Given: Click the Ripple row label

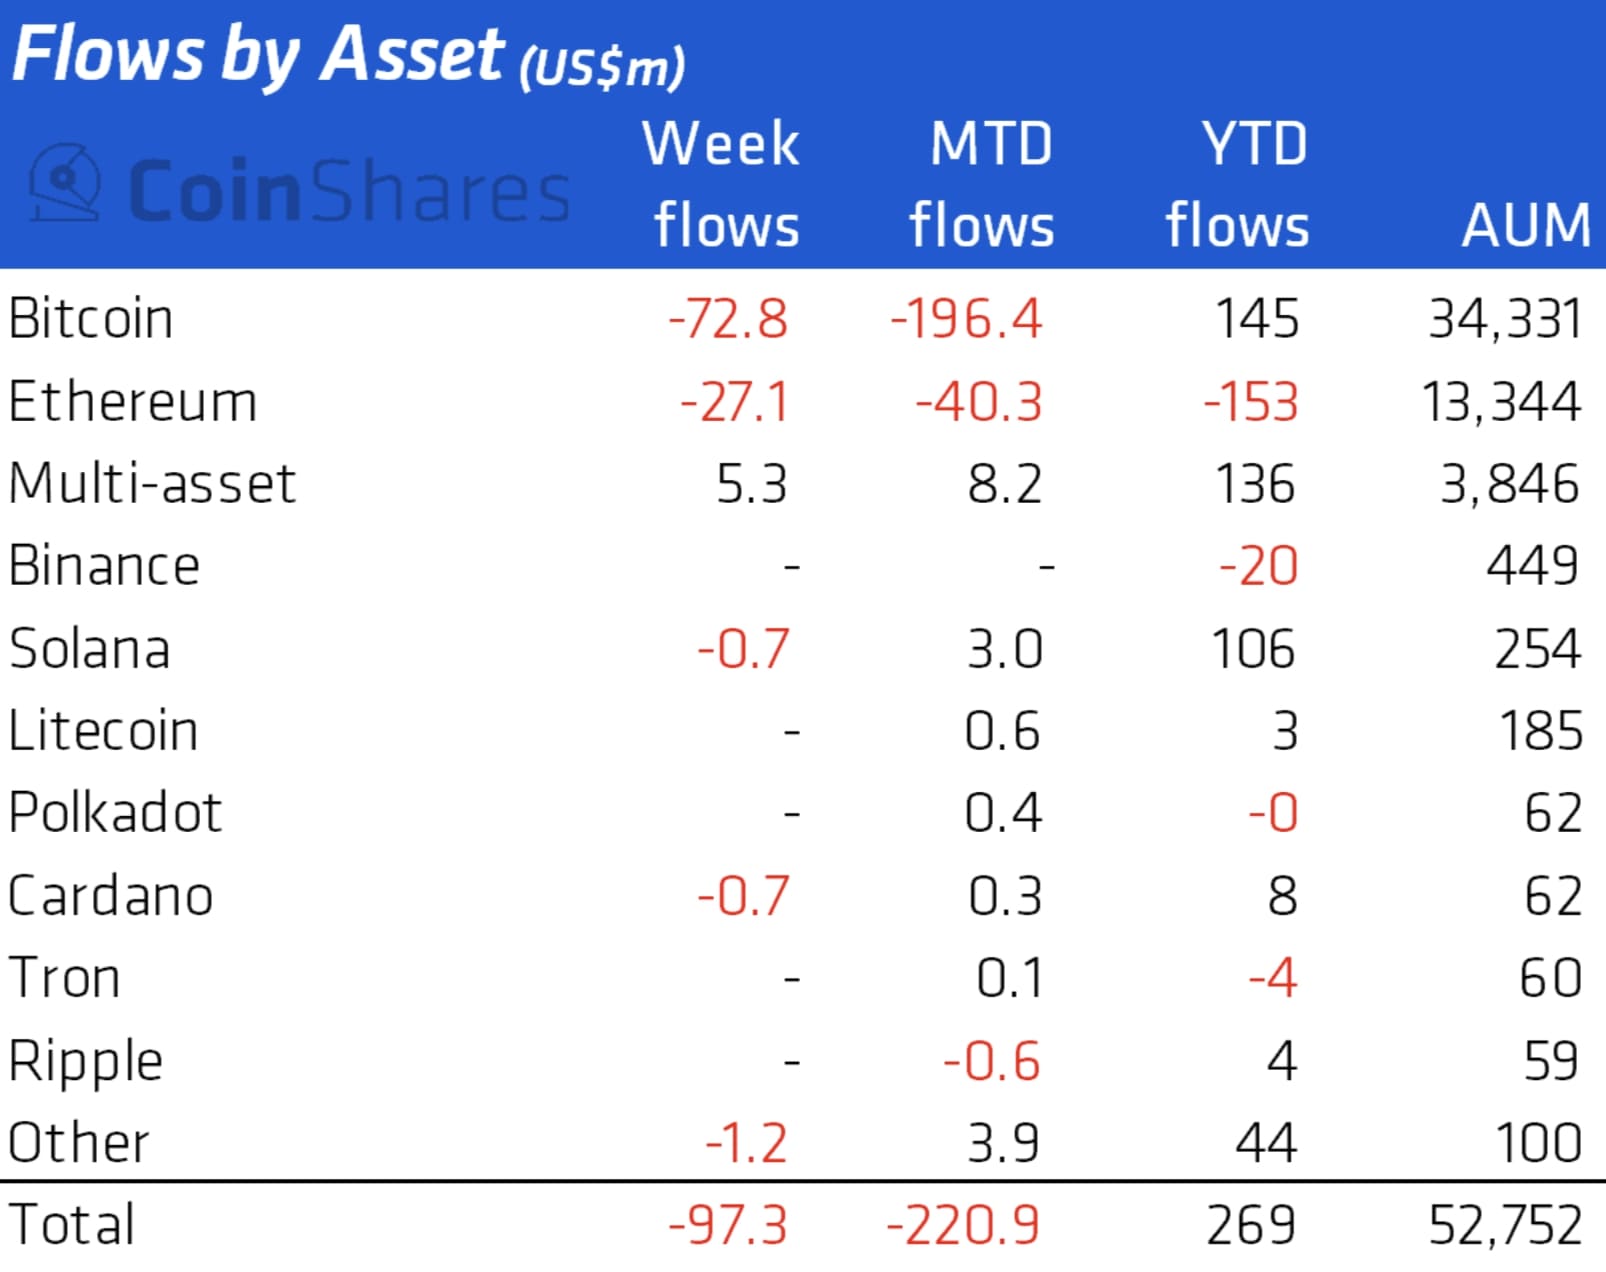Looking at the screenshot, I should [86, 1061].
